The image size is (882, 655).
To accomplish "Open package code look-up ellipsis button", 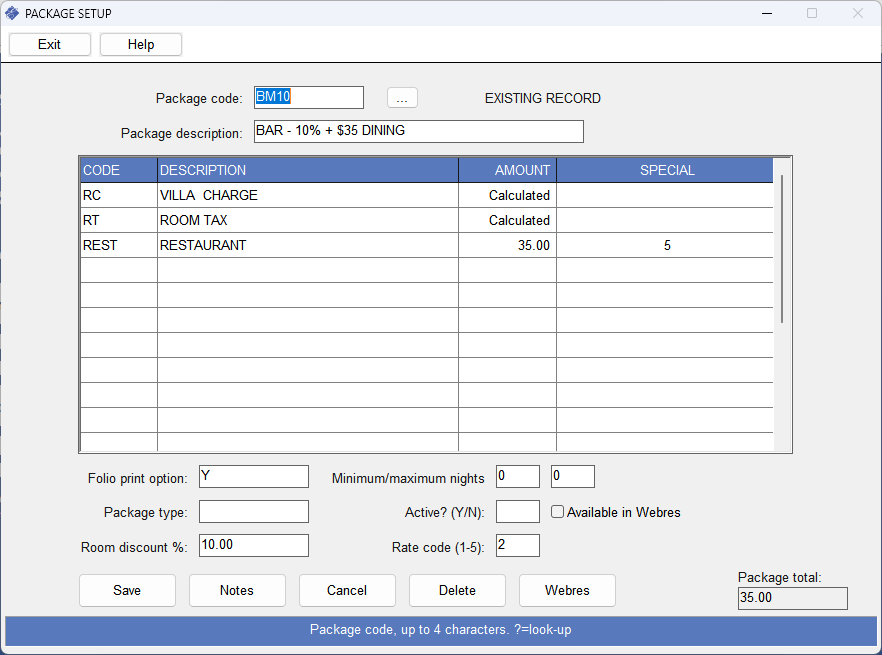I will click(x=402, y=98).
